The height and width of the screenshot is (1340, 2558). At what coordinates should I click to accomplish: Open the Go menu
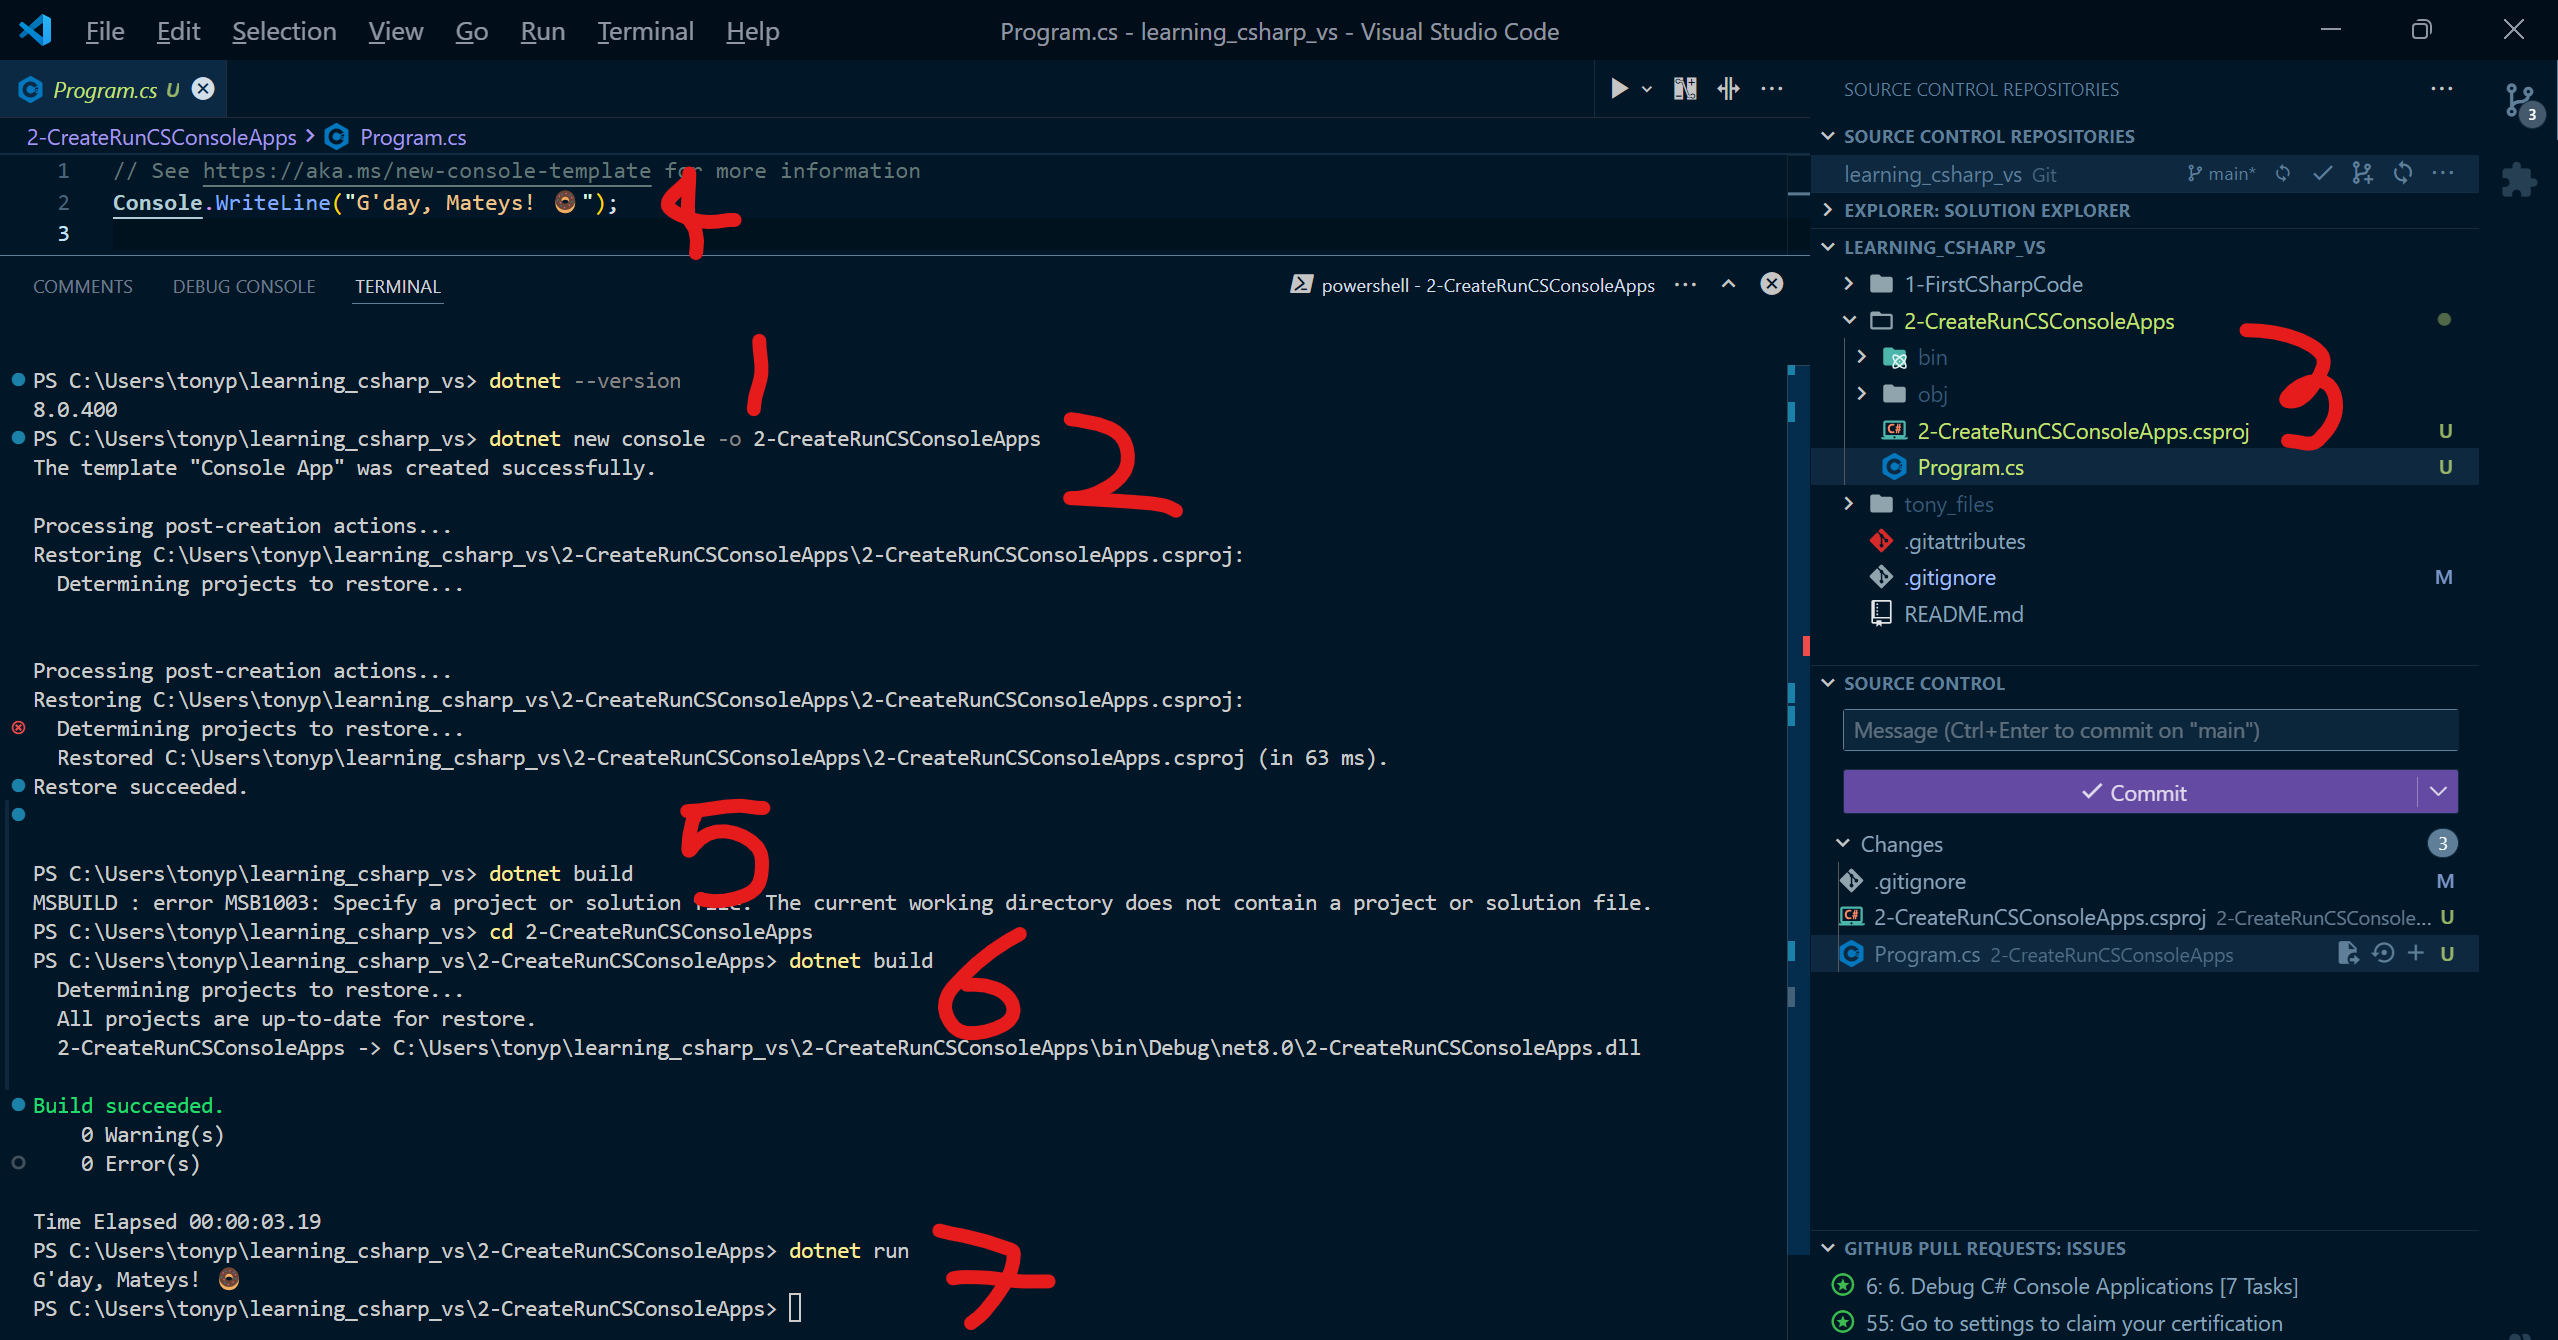click(472, 31)
